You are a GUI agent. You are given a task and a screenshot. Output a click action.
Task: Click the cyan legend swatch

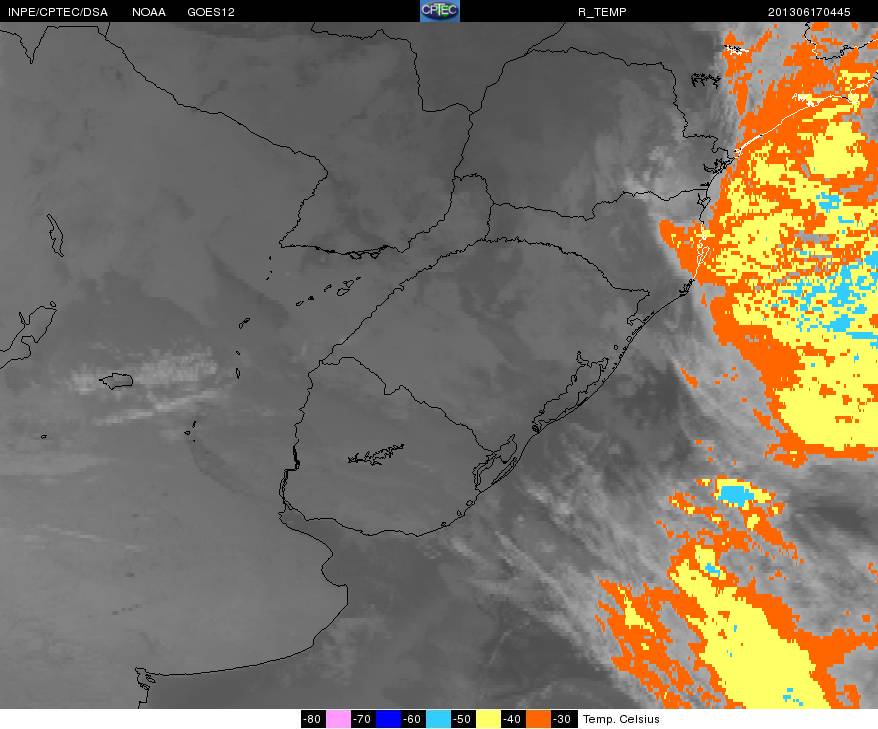pyautogui.click(x=438, y=719)
